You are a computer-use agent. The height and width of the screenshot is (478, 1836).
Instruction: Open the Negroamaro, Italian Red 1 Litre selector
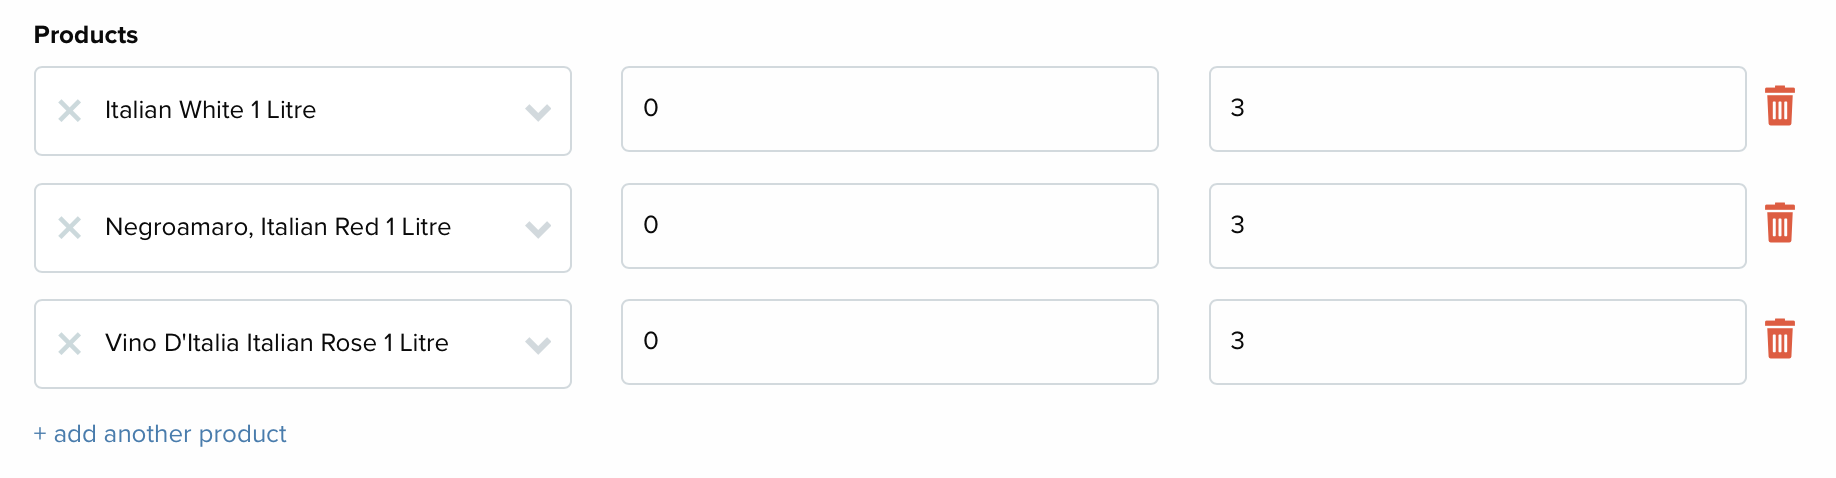pos(303,228)
